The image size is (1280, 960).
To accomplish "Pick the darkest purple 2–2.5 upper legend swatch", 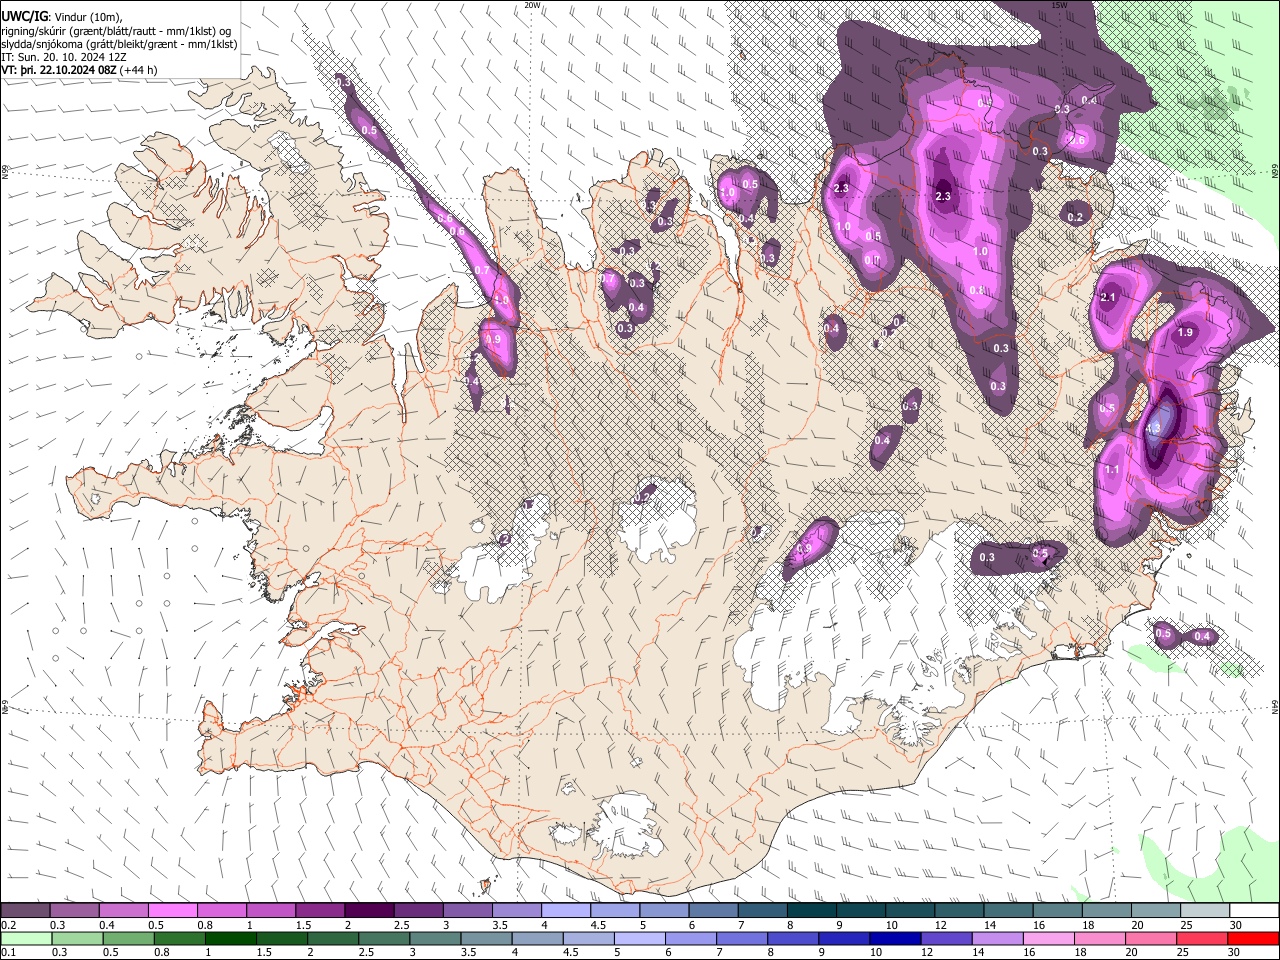I will pyautogui.click(x=369, y=911).
